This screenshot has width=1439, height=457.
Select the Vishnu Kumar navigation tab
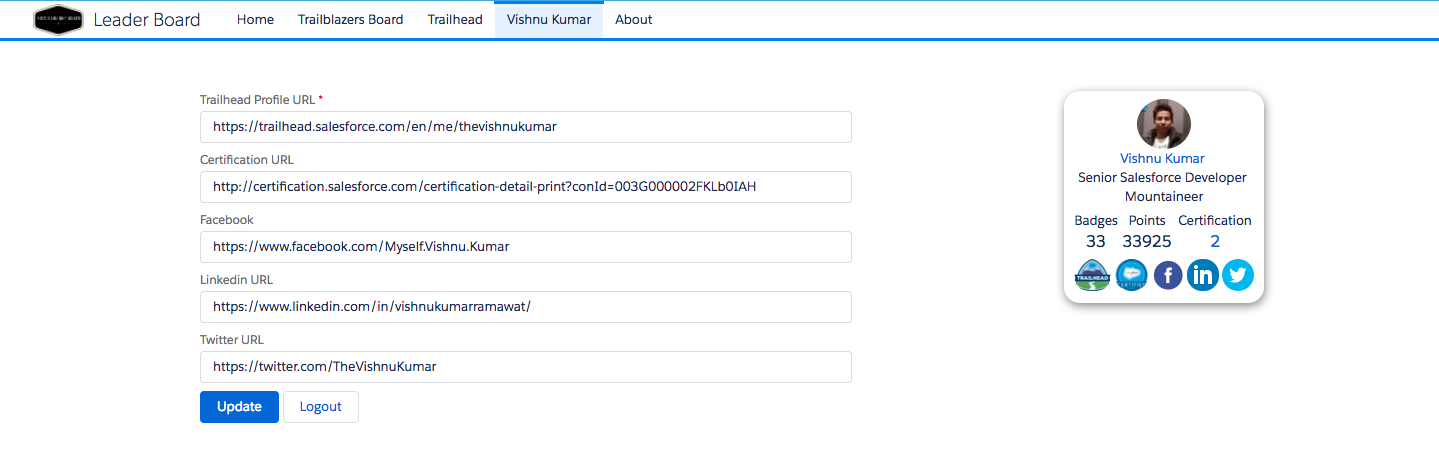click(x=548, y=20)
